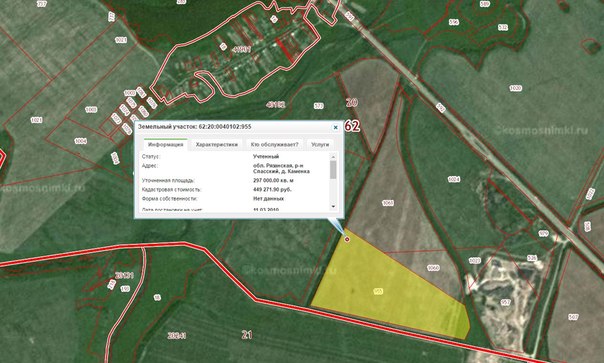This screenshot has height=363, width=604.
Task: Select parcel label 1021 on left field
Action: (x=37, y=120)
